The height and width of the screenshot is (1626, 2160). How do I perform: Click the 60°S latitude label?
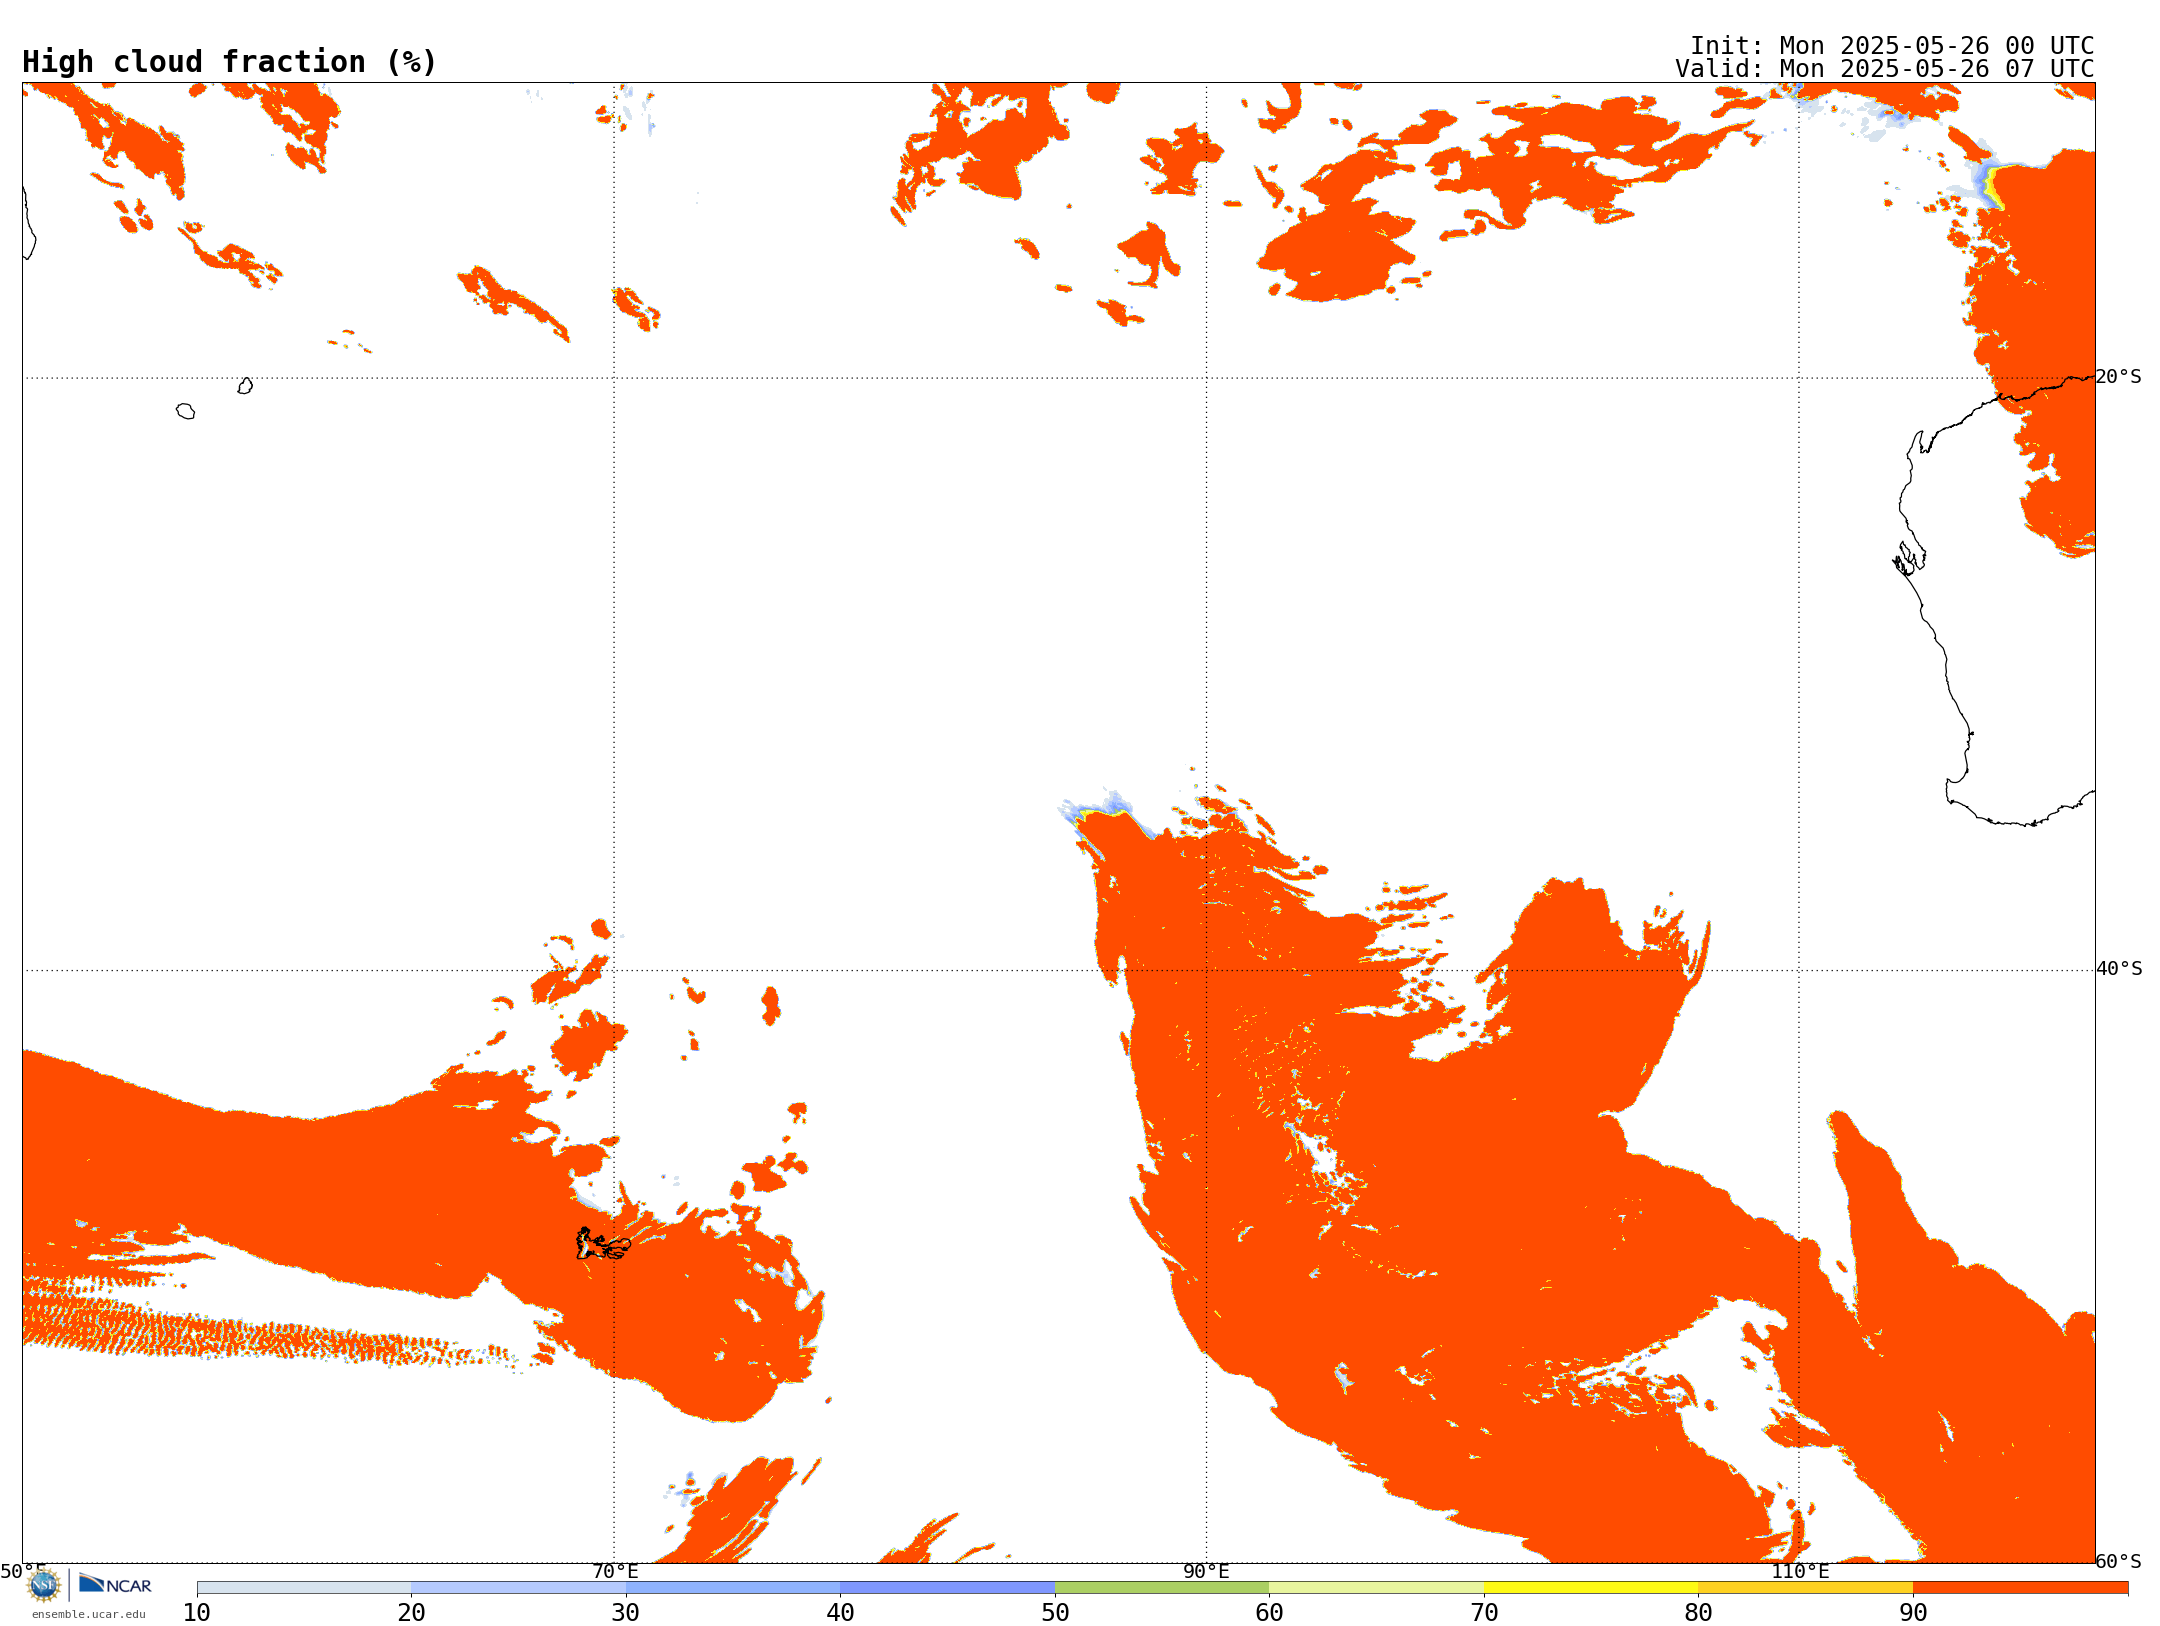coord(2119,1561)
